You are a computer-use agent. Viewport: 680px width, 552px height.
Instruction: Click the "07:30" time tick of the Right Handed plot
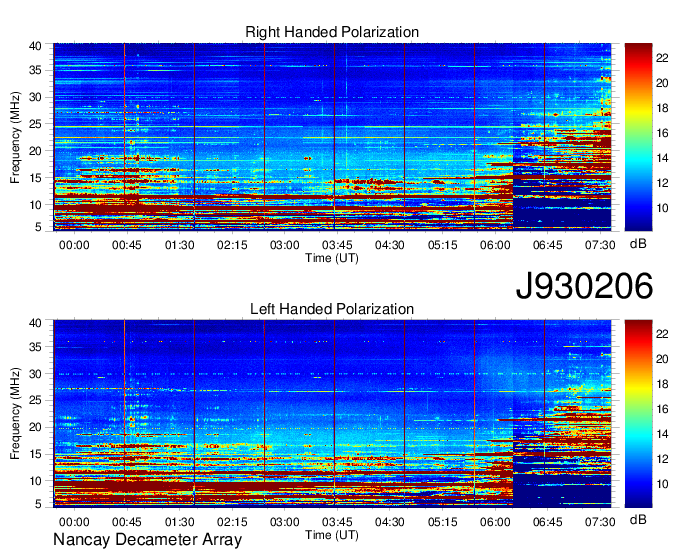[x=600, y=245]
